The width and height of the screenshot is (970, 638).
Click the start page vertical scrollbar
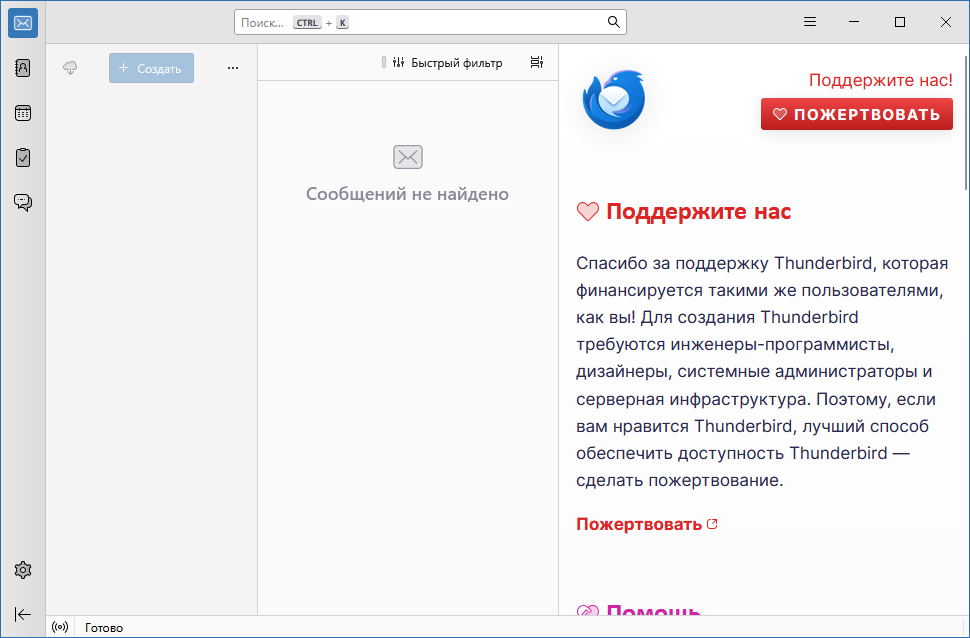pos(964,120)
